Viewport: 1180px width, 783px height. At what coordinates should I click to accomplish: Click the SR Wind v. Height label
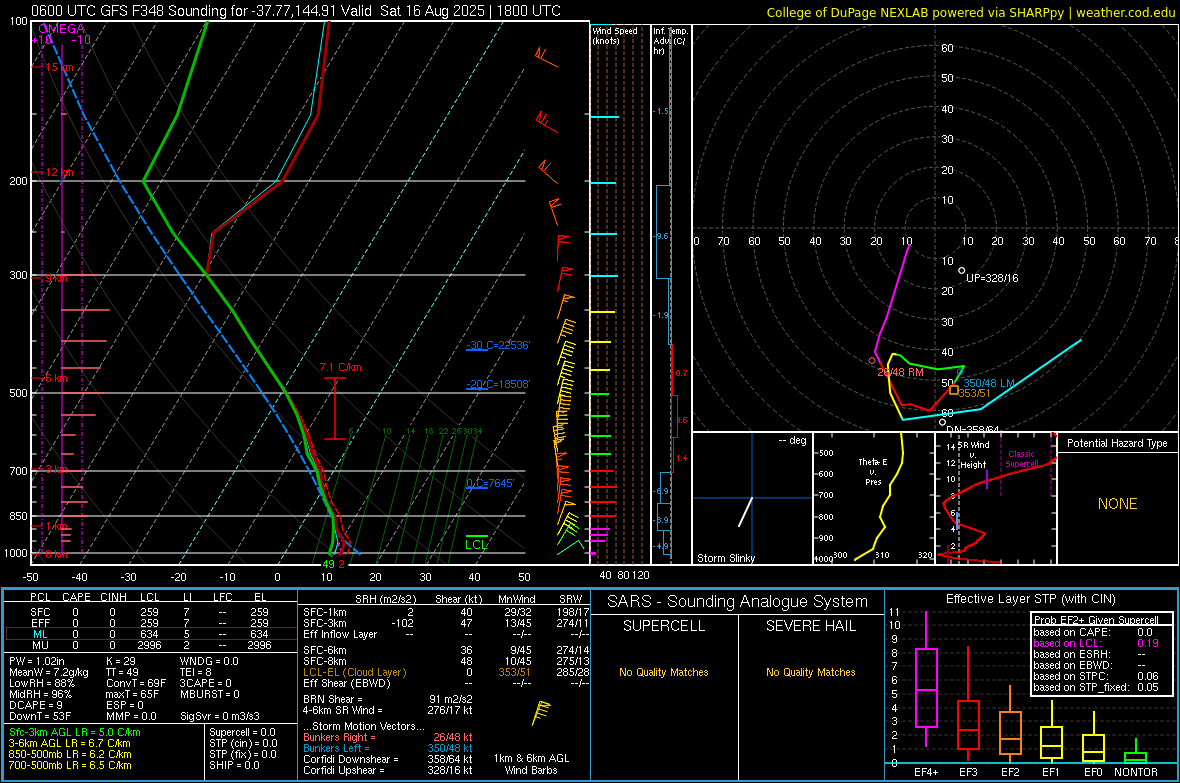[x=973, y=455]
